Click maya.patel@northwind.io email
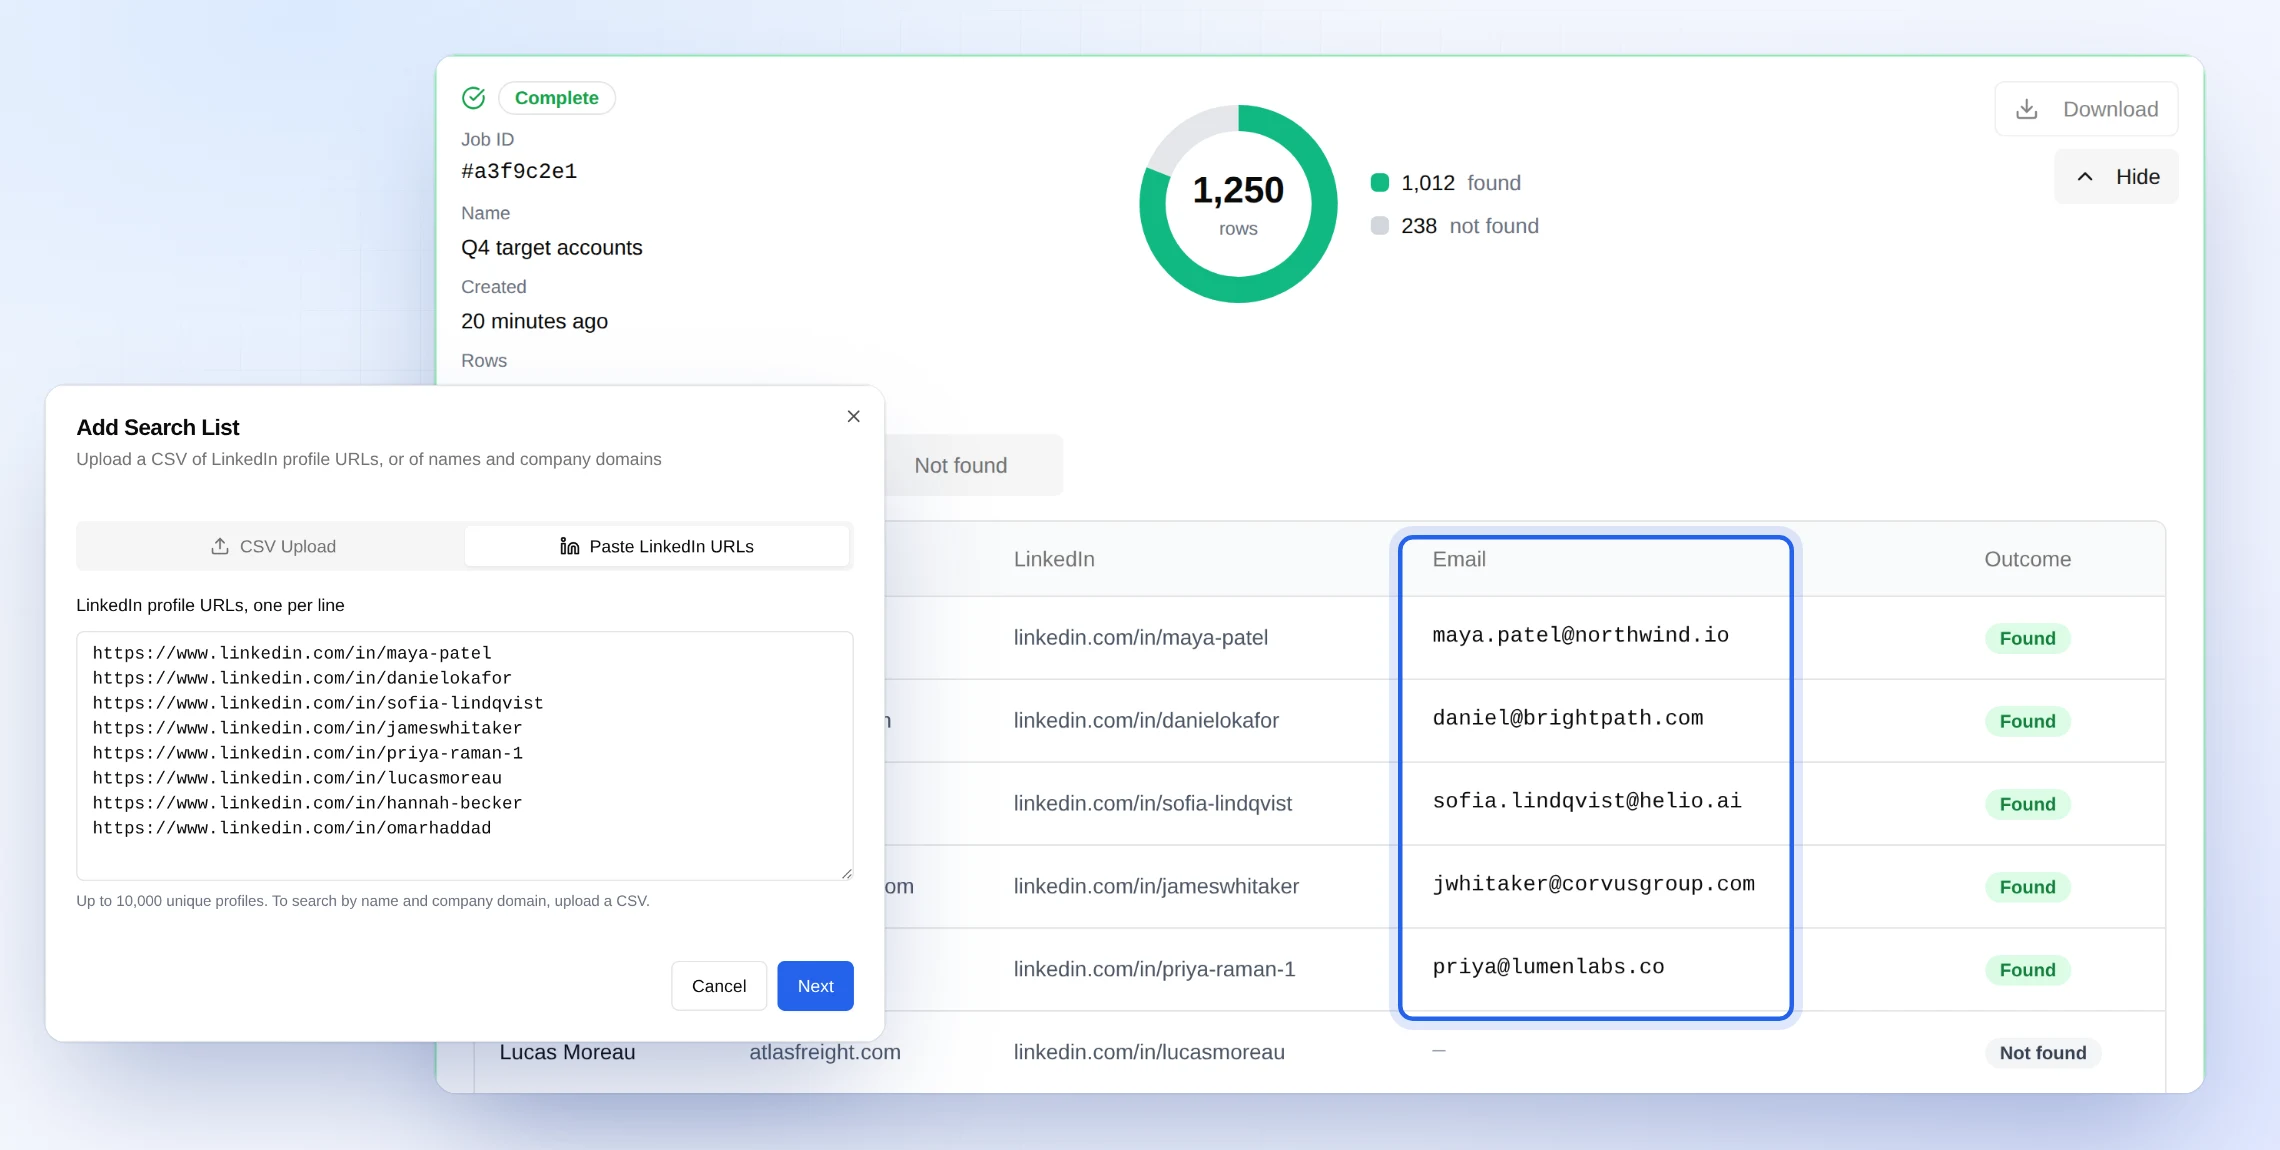 (1581, 635)
